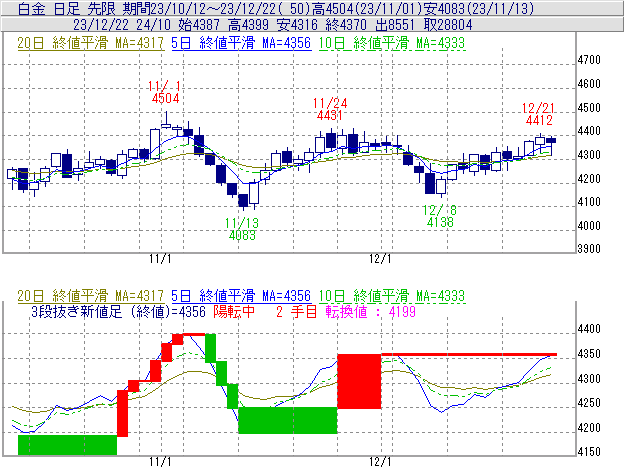Click the 11/1 date label under the candlestick chart
Viewport: 624px width, 475px height.
coord(160,259)
